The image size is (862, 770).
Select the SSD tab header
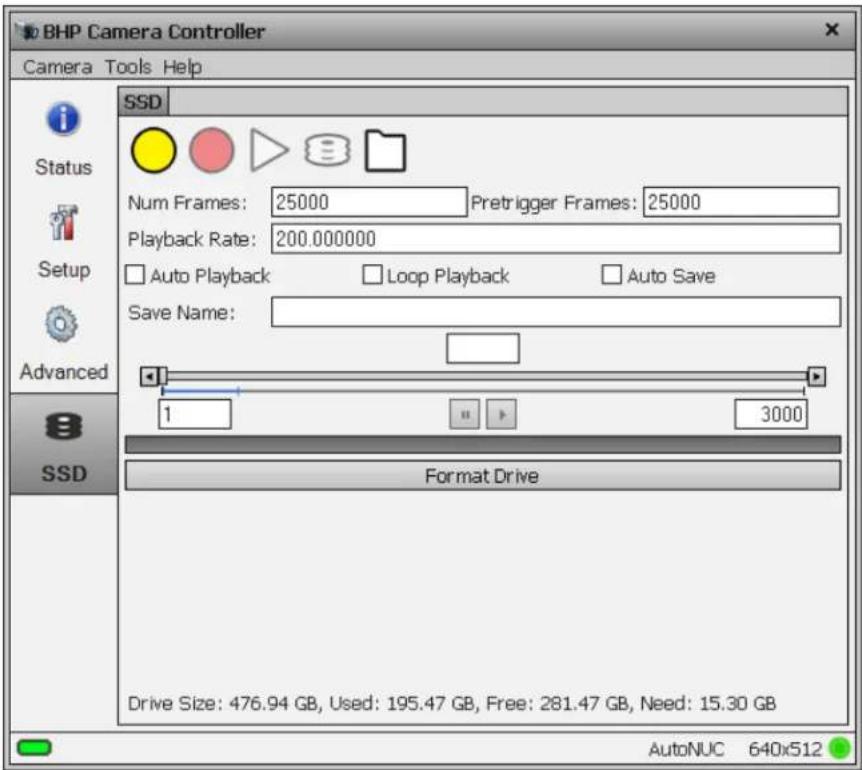coord(143,102)
